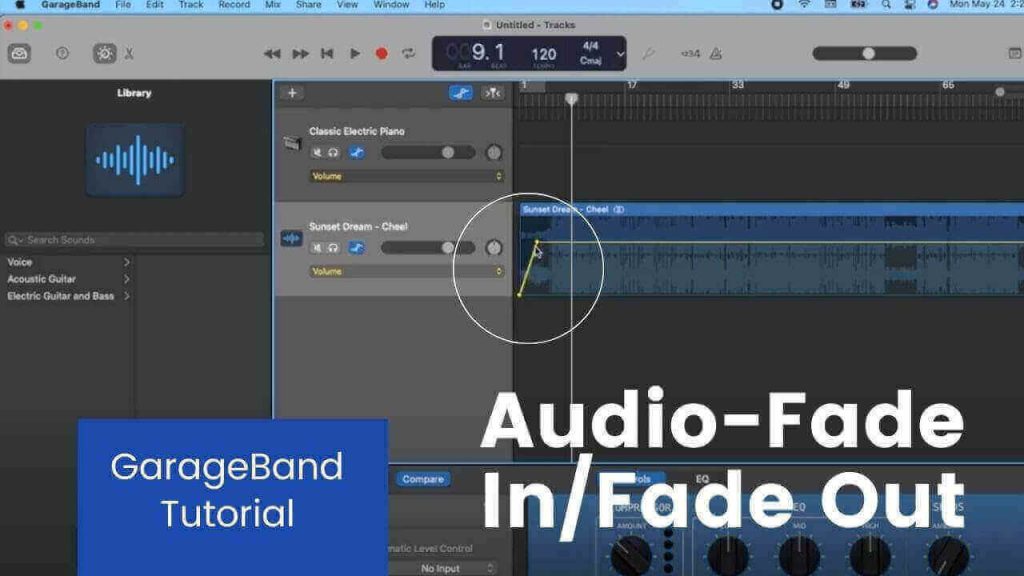Open the Library panel audio waveform icon
Screen dimensions: 1024x576
click(x=135, y=157)
